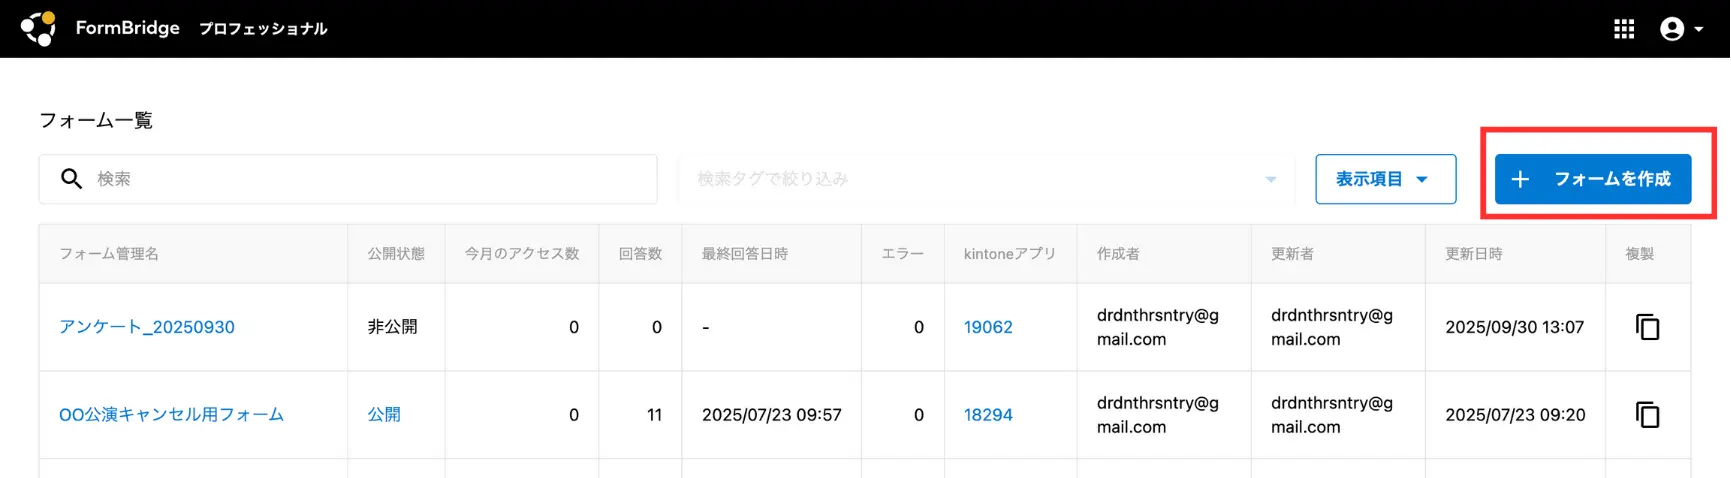Focus the 検索 search input field
Viewport: 1731px width, 478px height.
point(370,179)
